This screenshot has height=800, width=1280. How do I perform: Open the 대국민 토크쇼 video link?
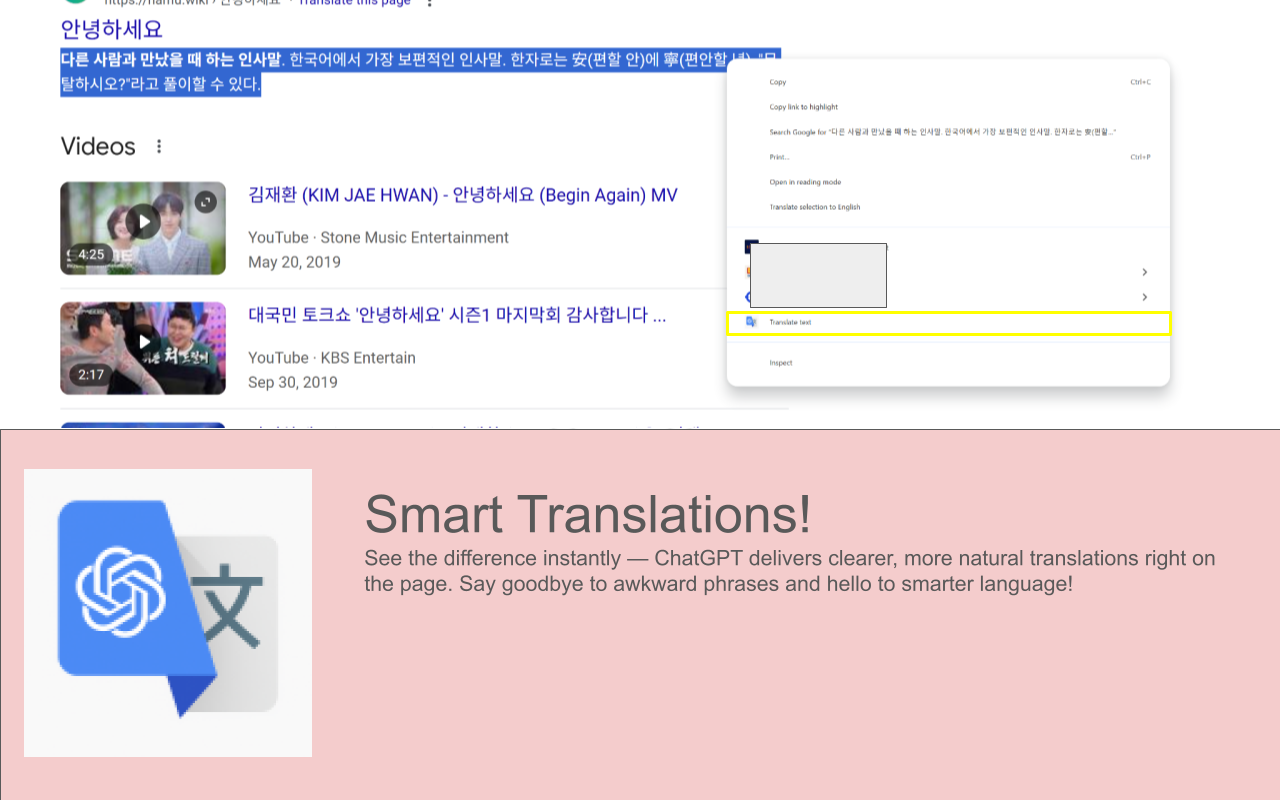click(x=457, y=316)
